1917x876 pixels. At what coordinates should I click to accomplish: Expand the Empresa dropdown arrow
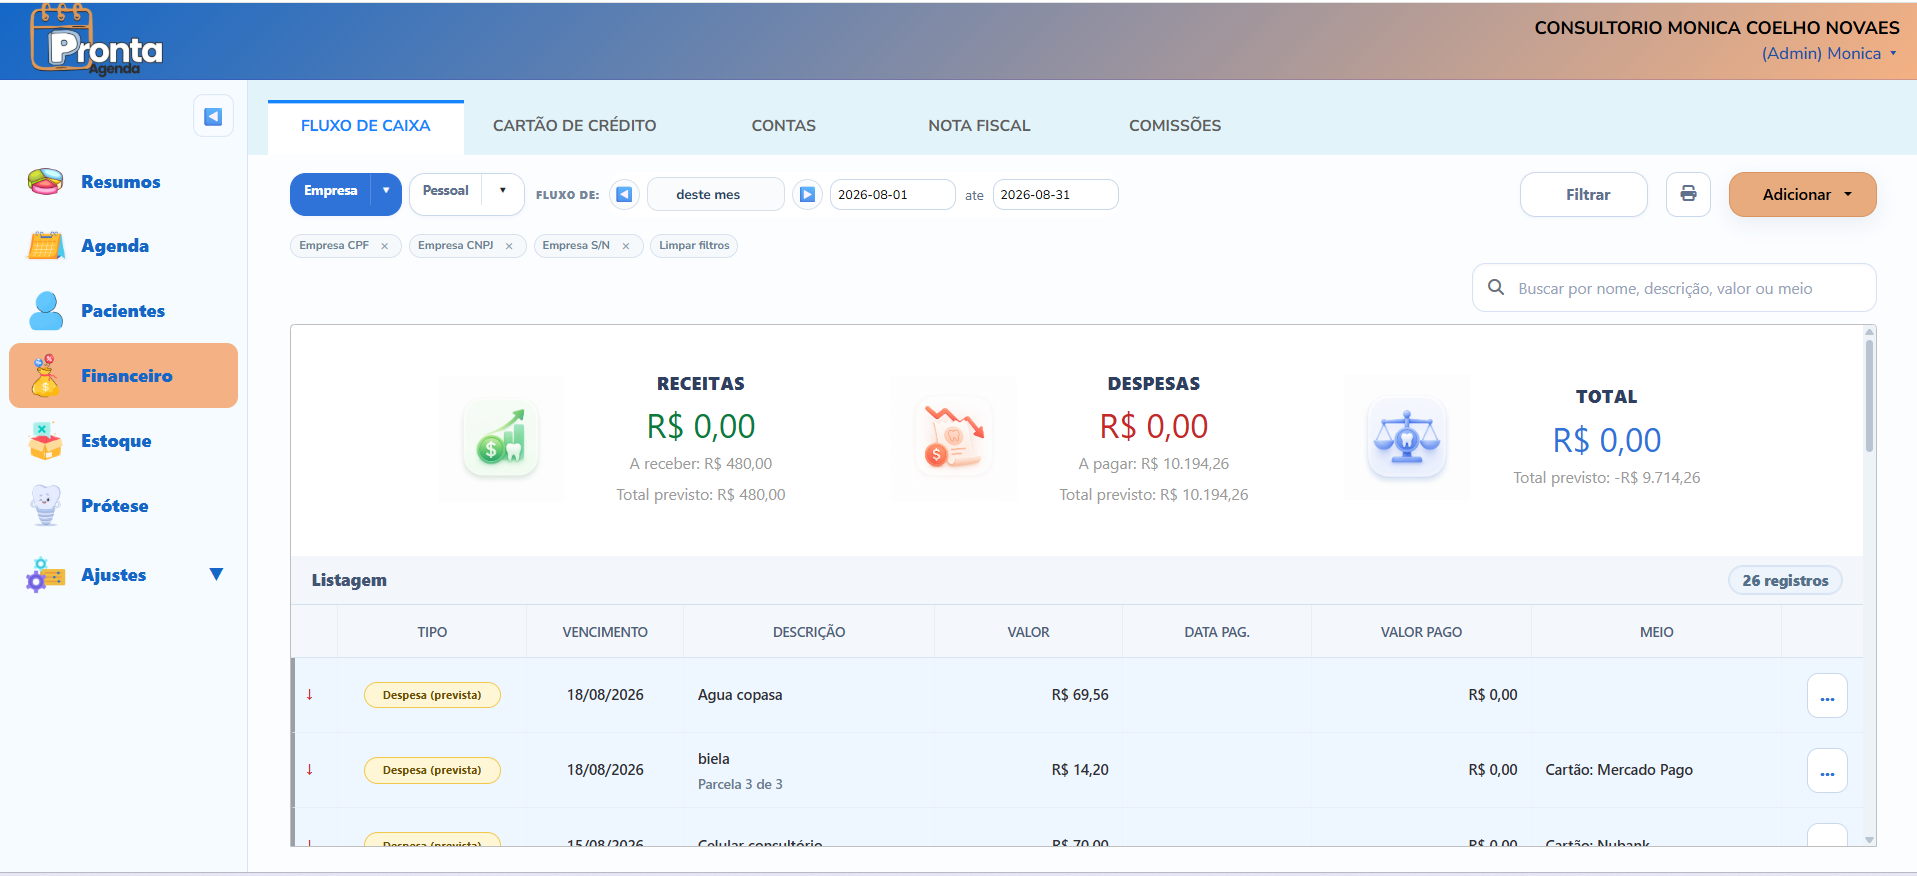[x=386, y=191]
